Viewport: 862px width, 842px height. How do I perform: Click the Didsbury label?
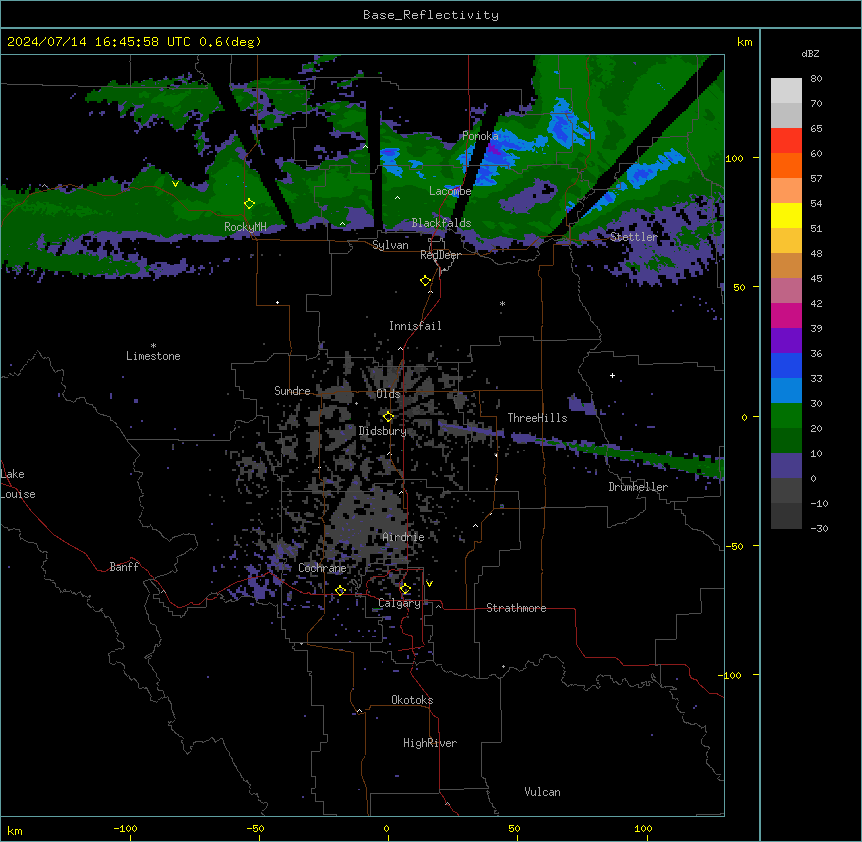click(x=382, y=431)
